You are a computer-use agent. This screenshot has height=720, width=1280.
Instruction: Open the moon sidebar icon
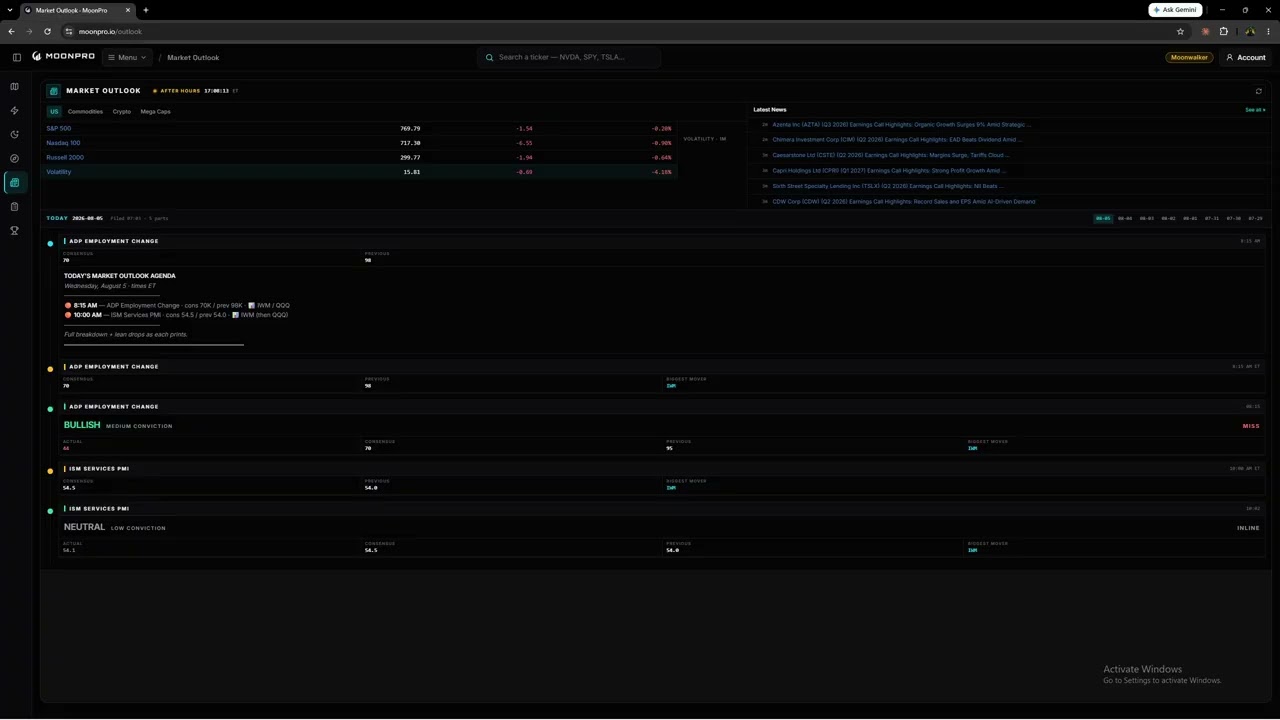[x=14, y=135]
